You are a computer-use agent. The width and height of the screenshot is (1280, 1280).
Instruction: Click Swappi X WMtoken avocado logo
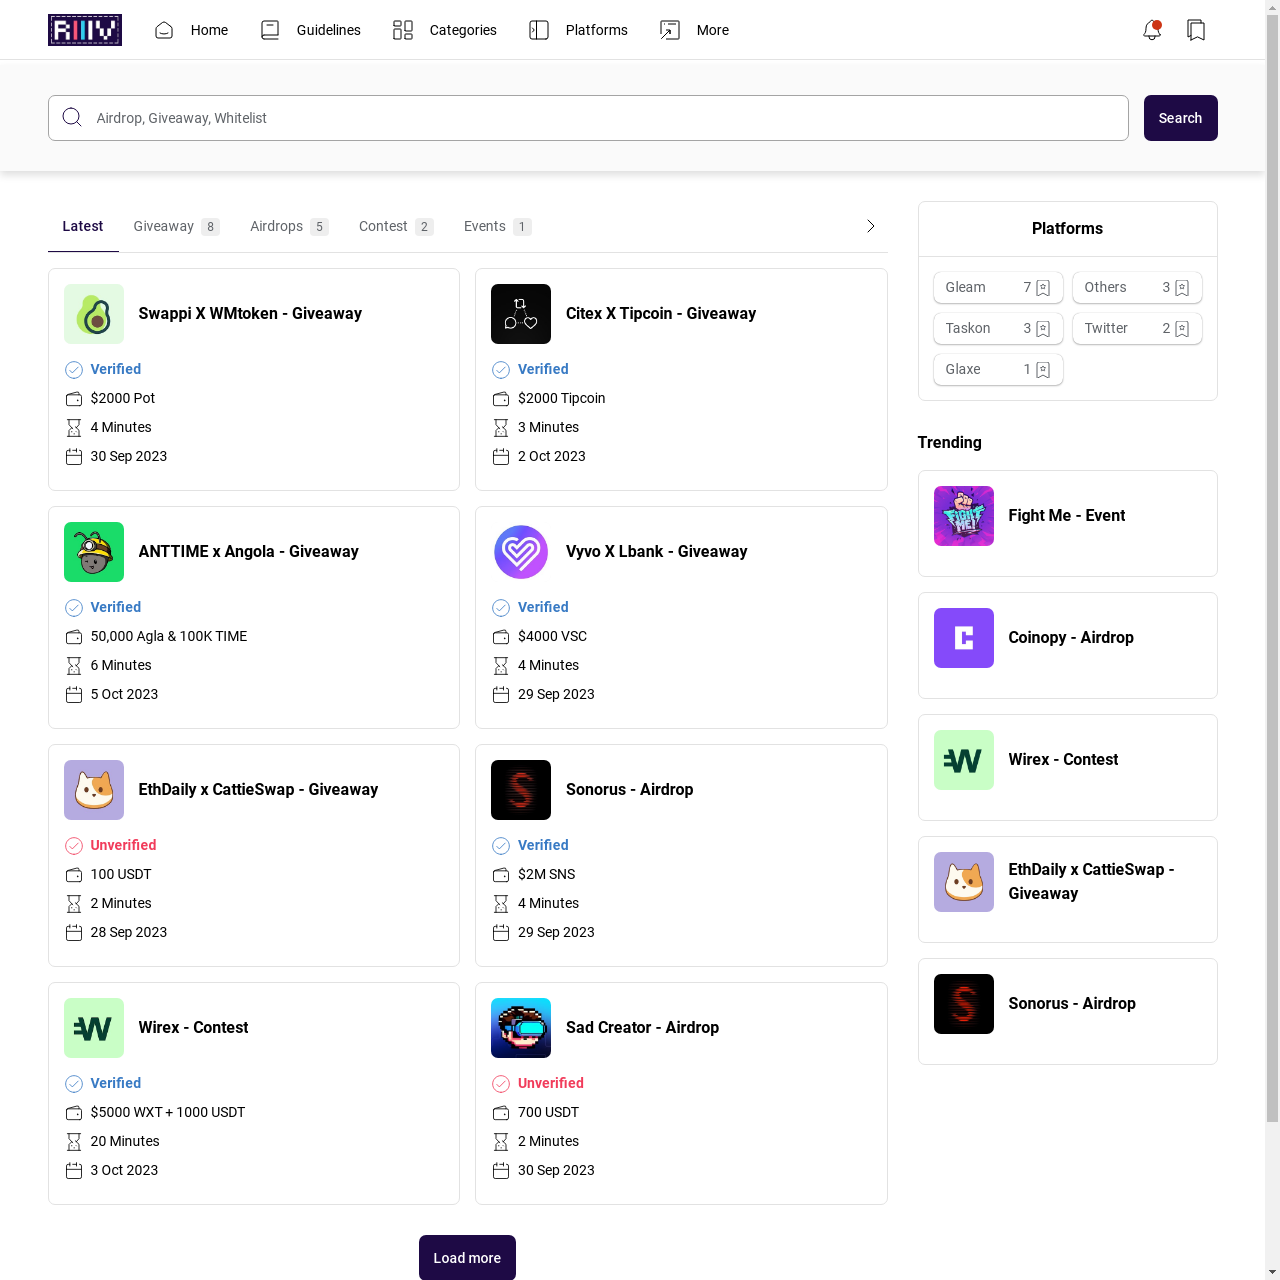pos(94,314)
